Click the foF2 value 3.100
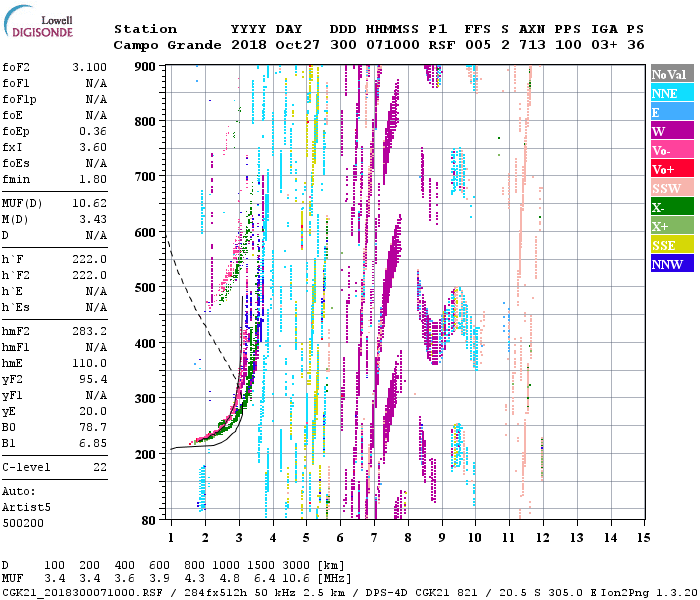 [x=89, y=67]
